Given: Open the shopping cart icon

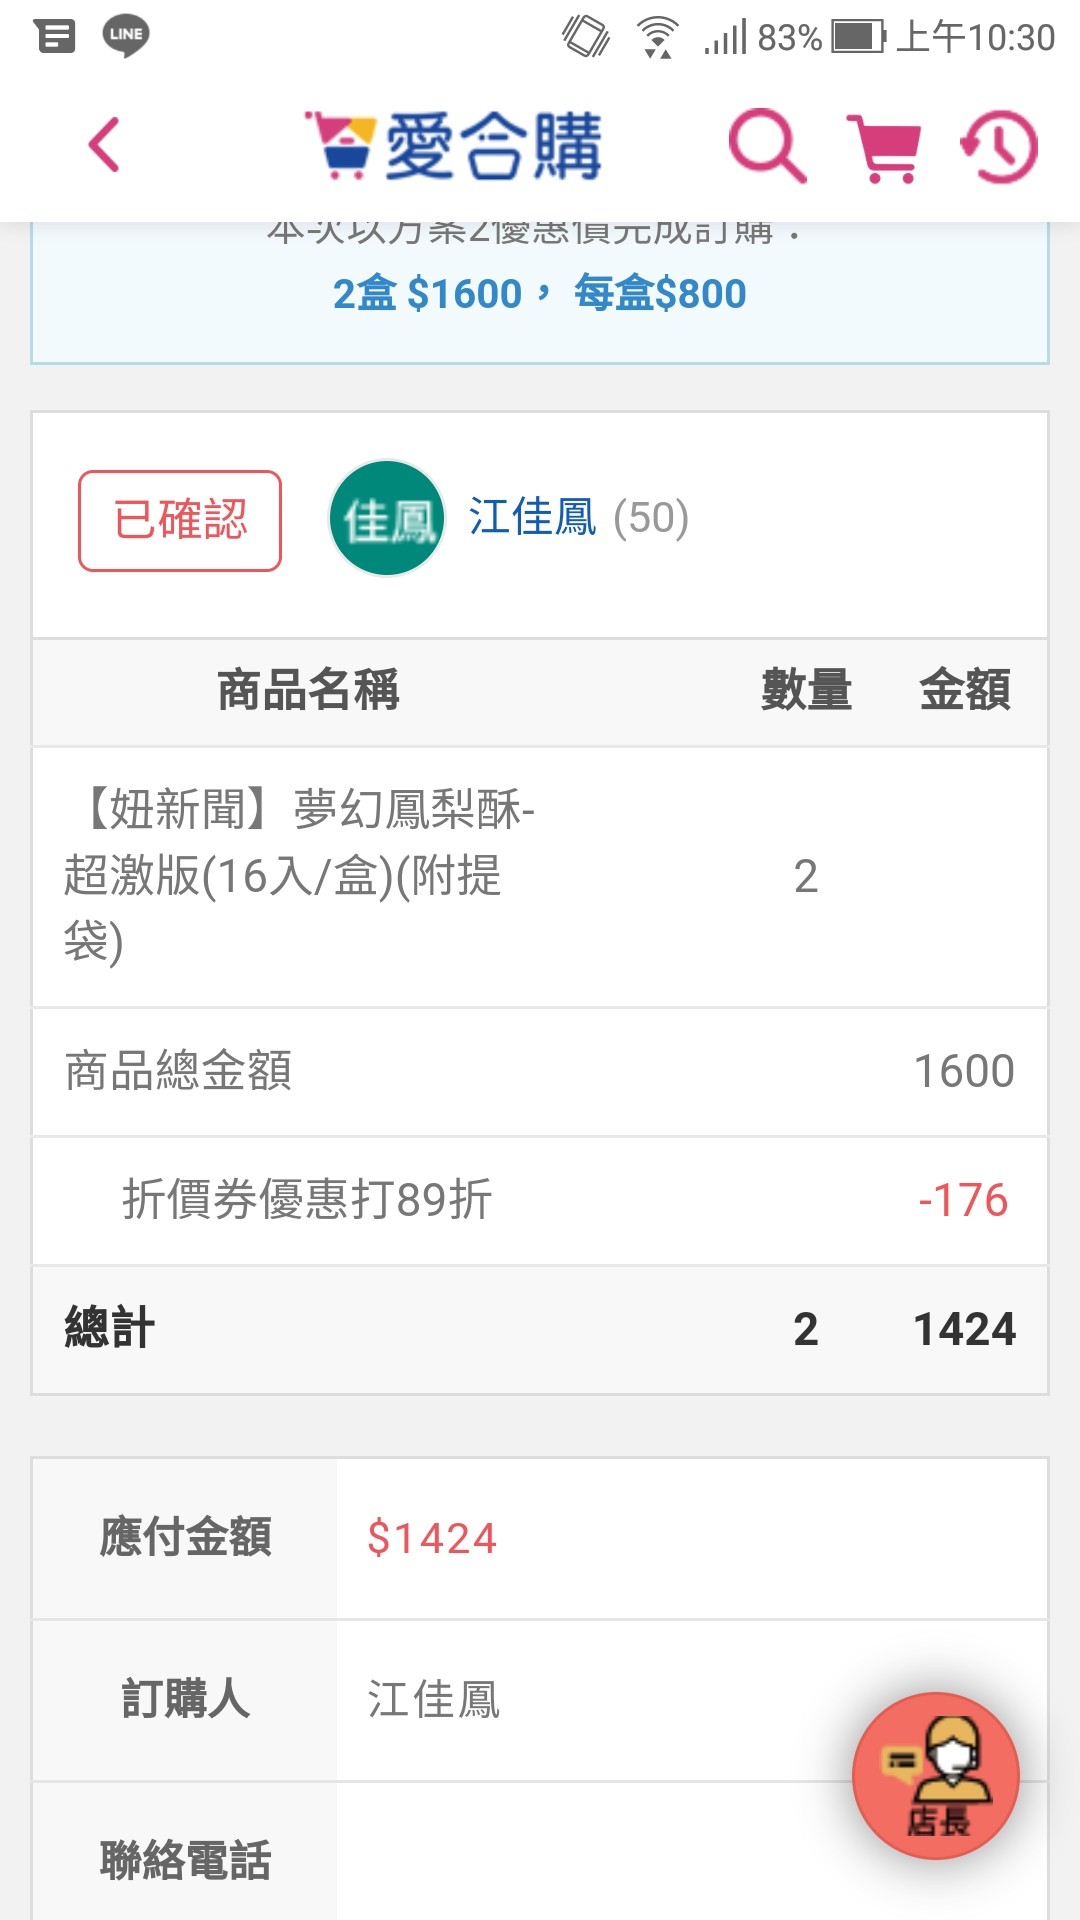Looking at the screenshot, I should pyautogui.click(x=884, y=147).
